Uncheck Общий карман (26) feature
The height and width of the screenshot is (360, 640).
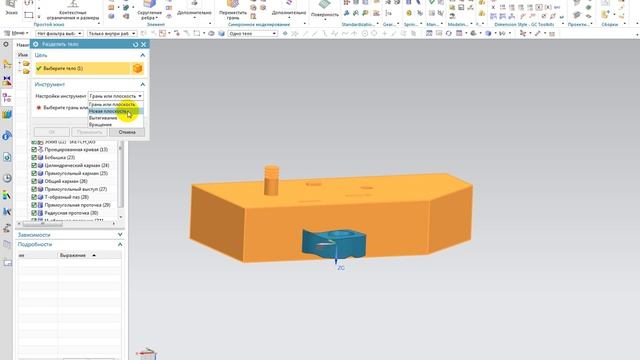(34, 181)
